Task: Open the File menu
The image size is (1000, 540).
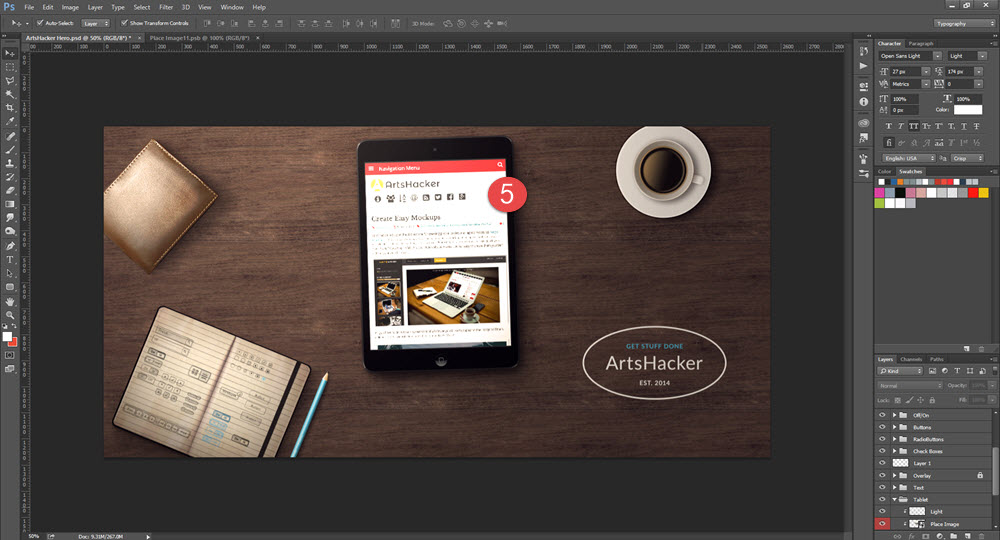Action: pos(29,7)
